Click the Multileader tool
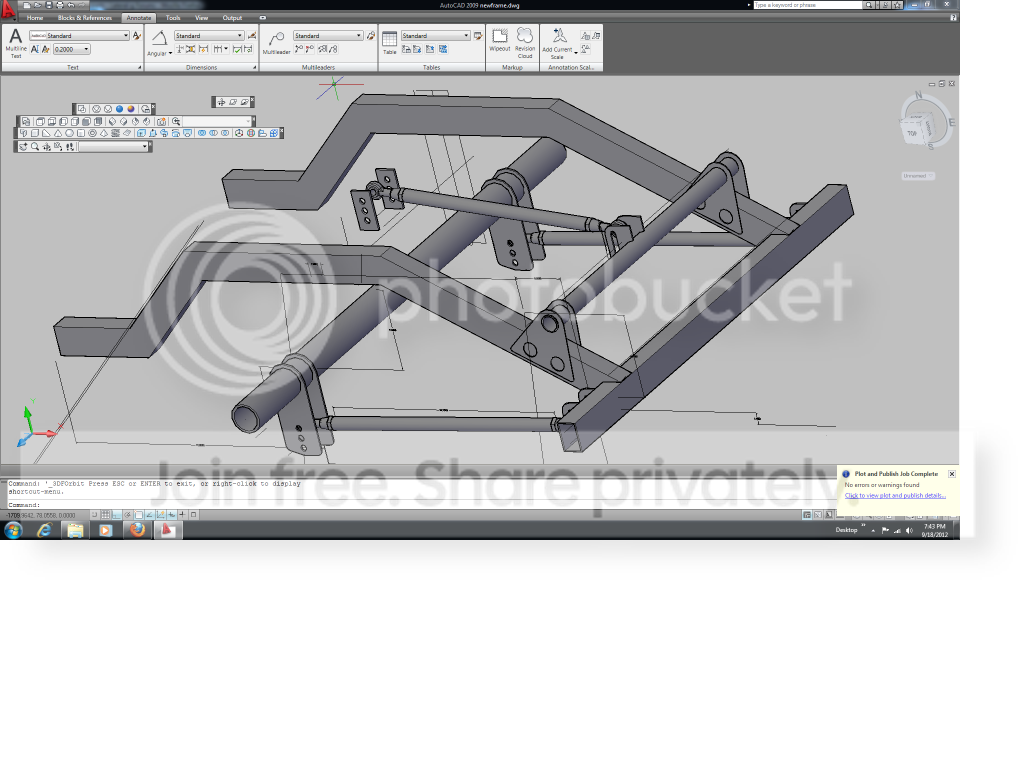Image resolution: width=1024 pixels, height=768 pixels. 276,42
